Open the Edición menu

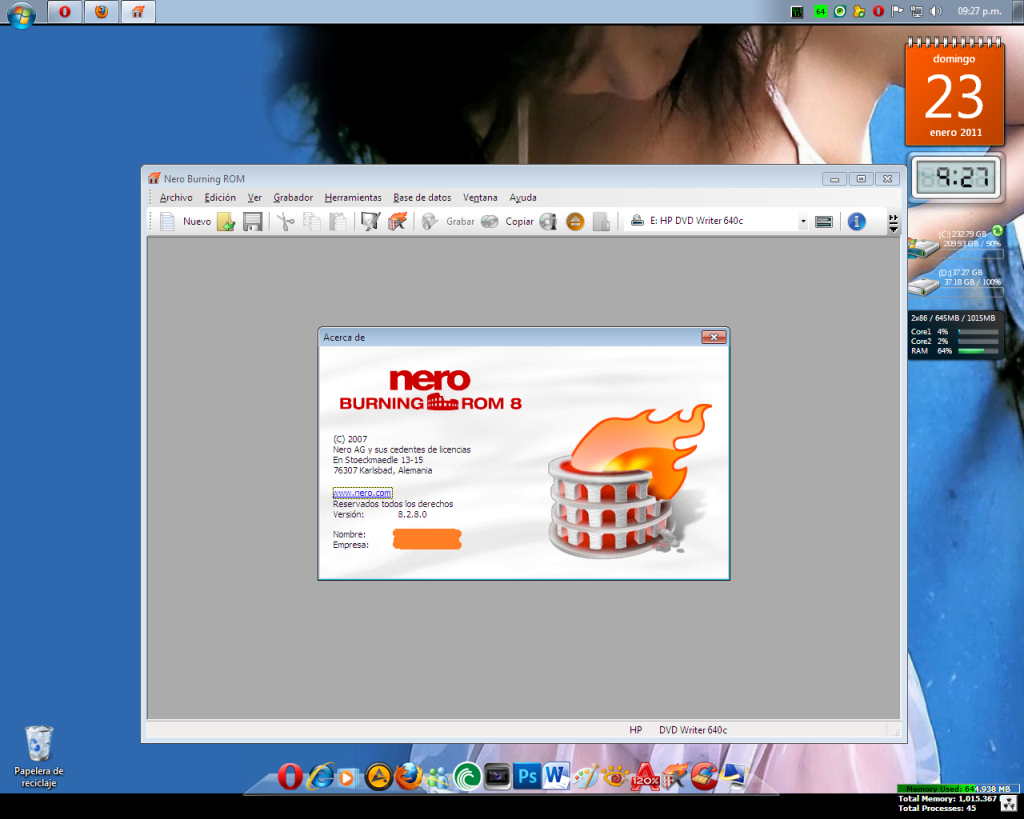coord(220,197)
